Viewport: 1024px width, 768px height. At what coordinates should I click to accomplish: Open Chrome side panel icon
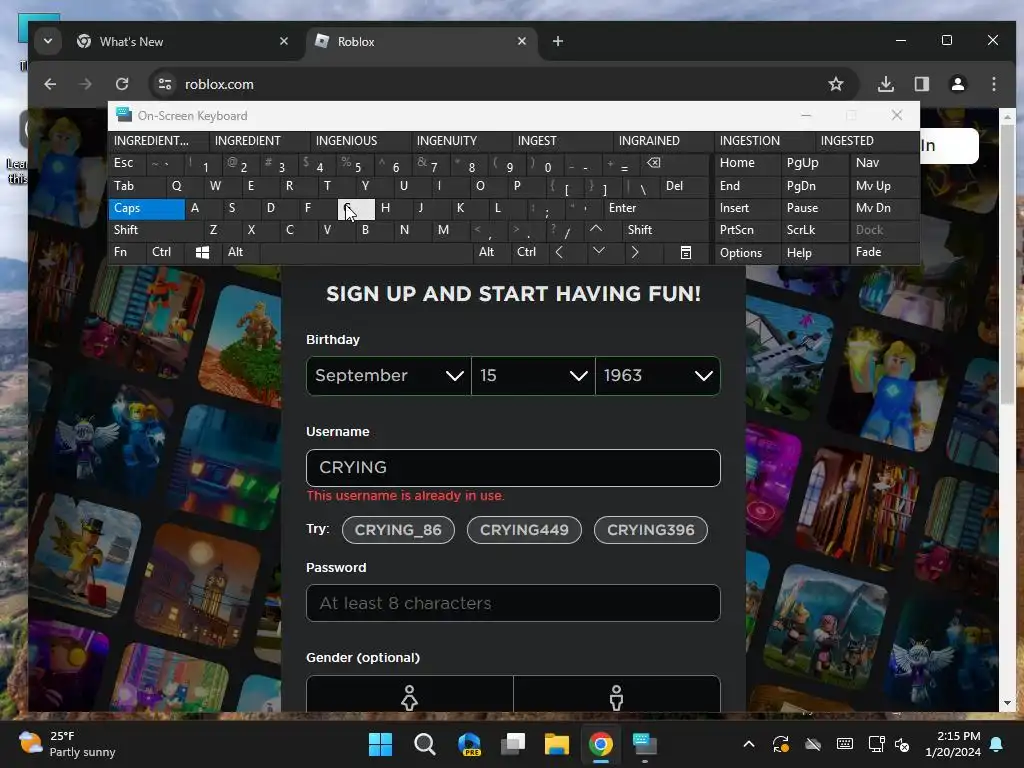[921, 84]
